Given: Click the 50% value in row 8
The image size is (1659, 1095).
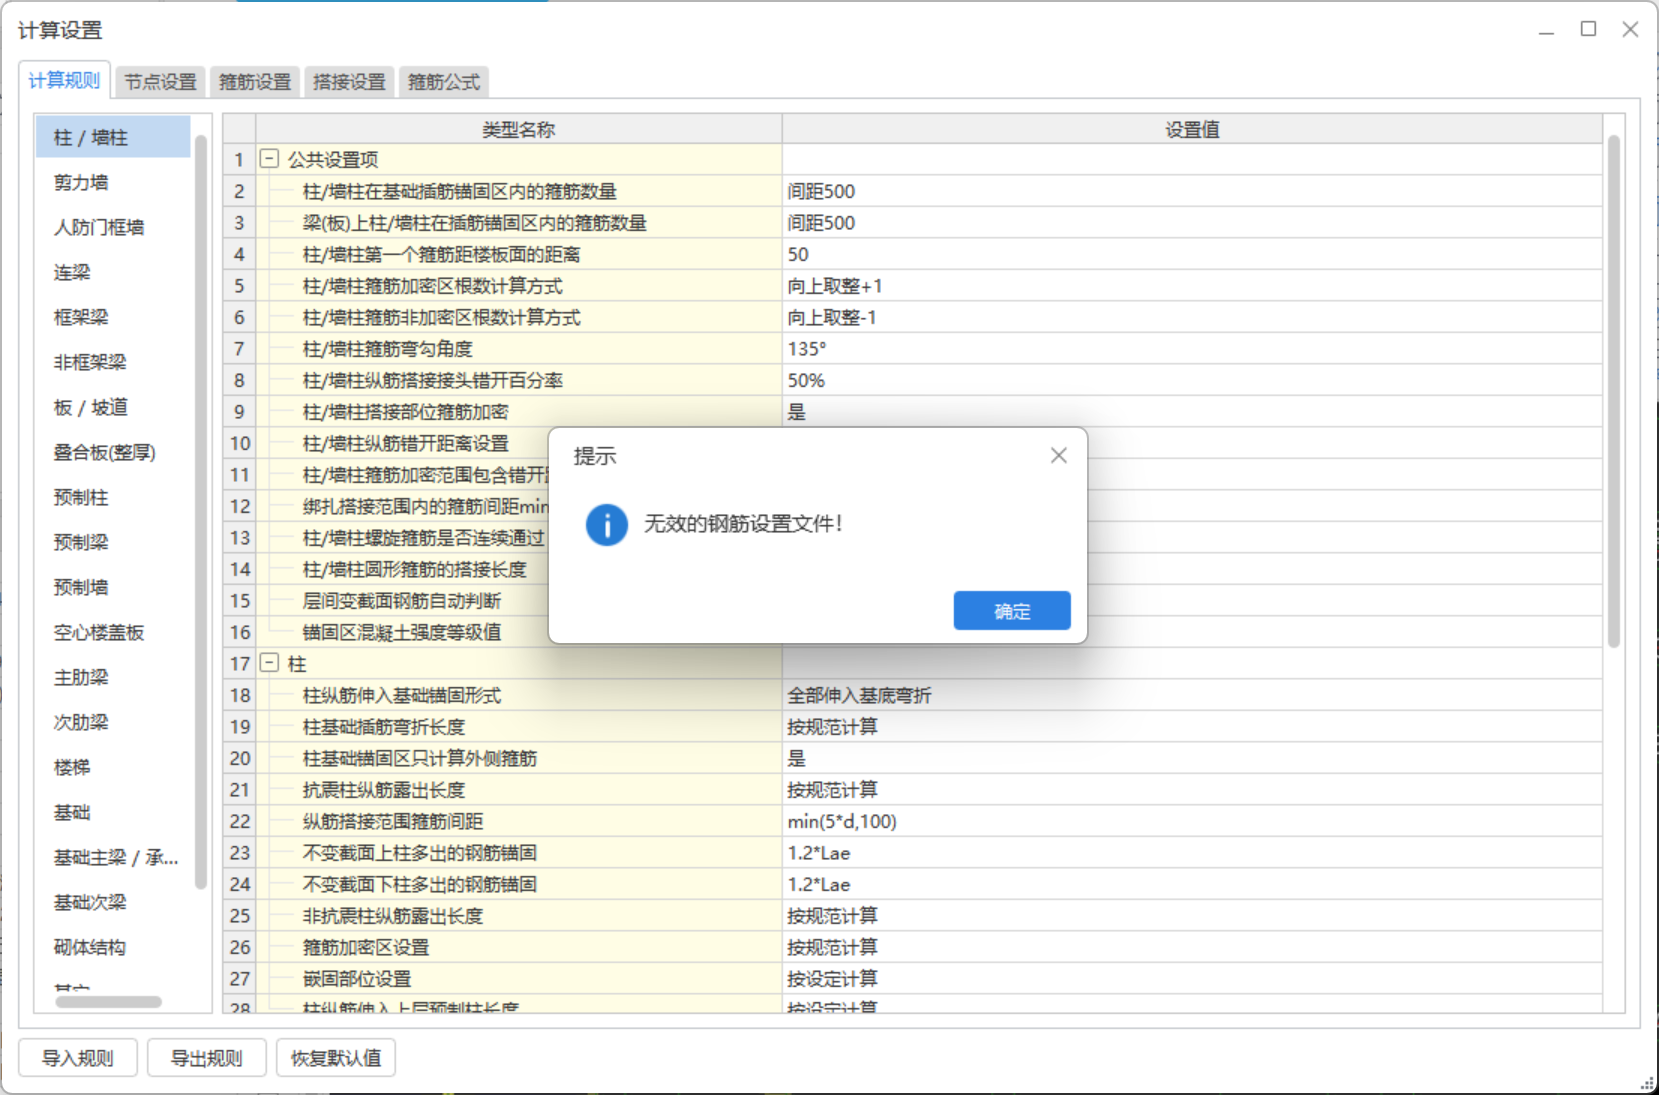Looking at the screenshot, I should [x=1192, y=380].
